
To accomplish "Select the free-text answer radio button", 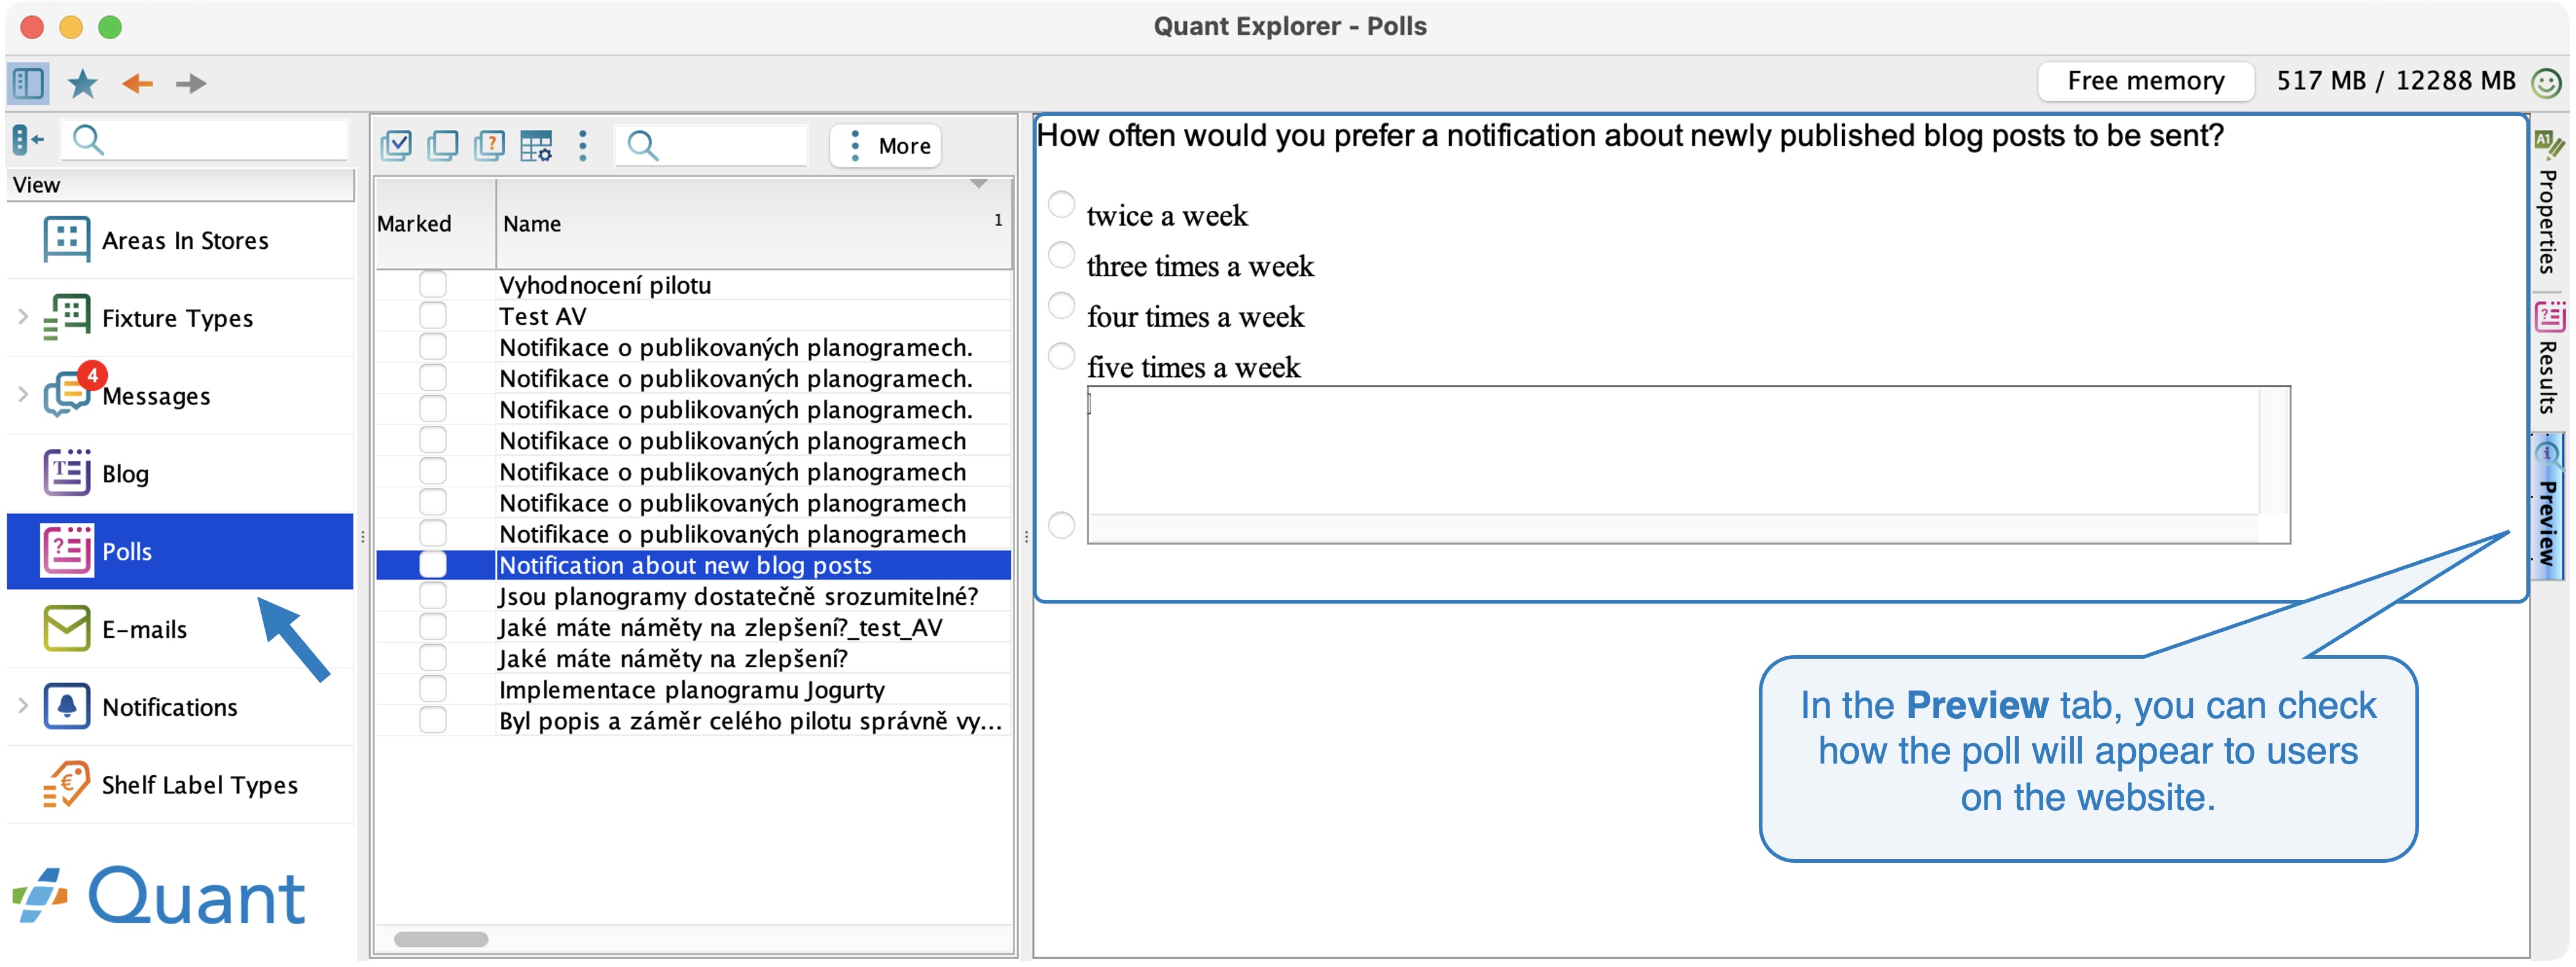I will point(1061,526).
